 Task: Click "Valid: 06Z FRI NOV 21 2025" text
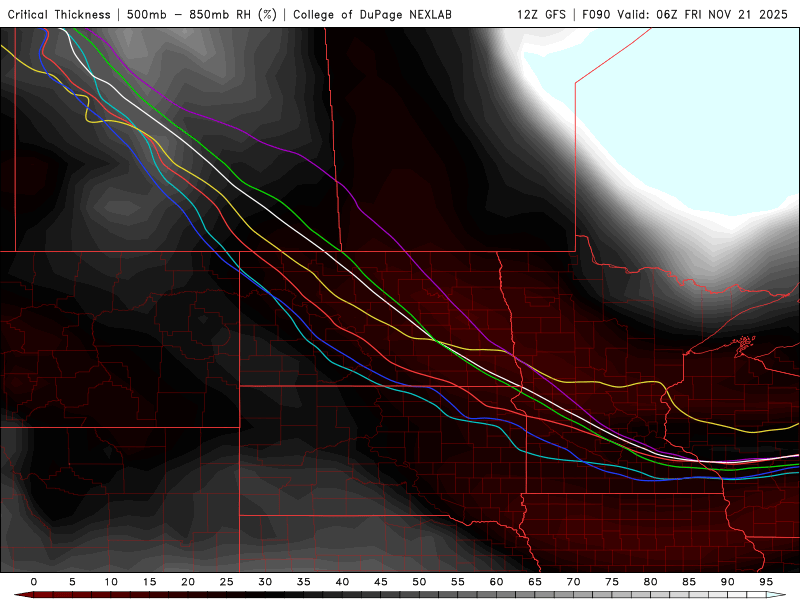[x=703, y=15]
